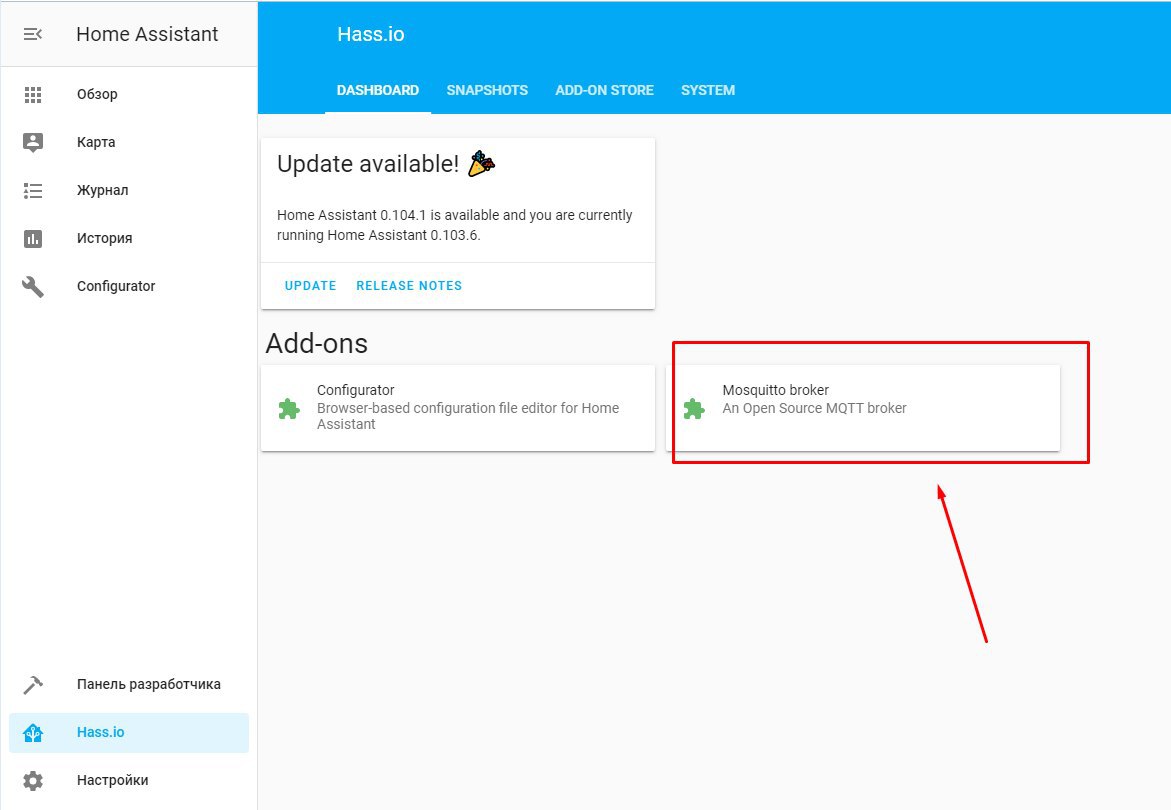Open the Журнал page
This screenshot has width=1171, height=810.
point(128,190)
